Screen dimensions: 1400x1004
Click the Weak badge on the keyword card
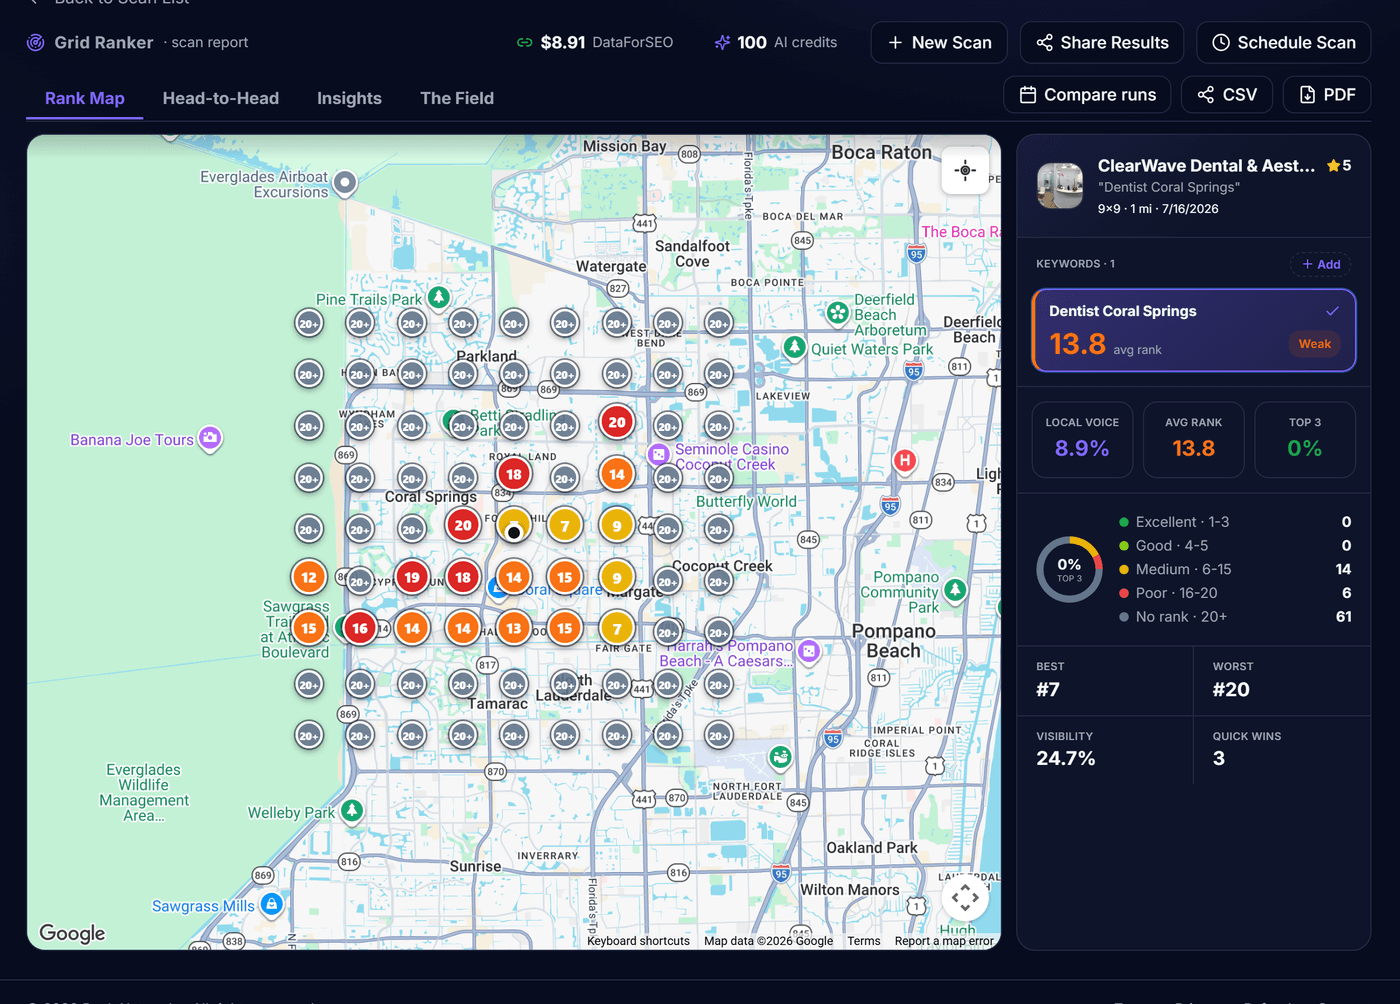(1315, 344)
